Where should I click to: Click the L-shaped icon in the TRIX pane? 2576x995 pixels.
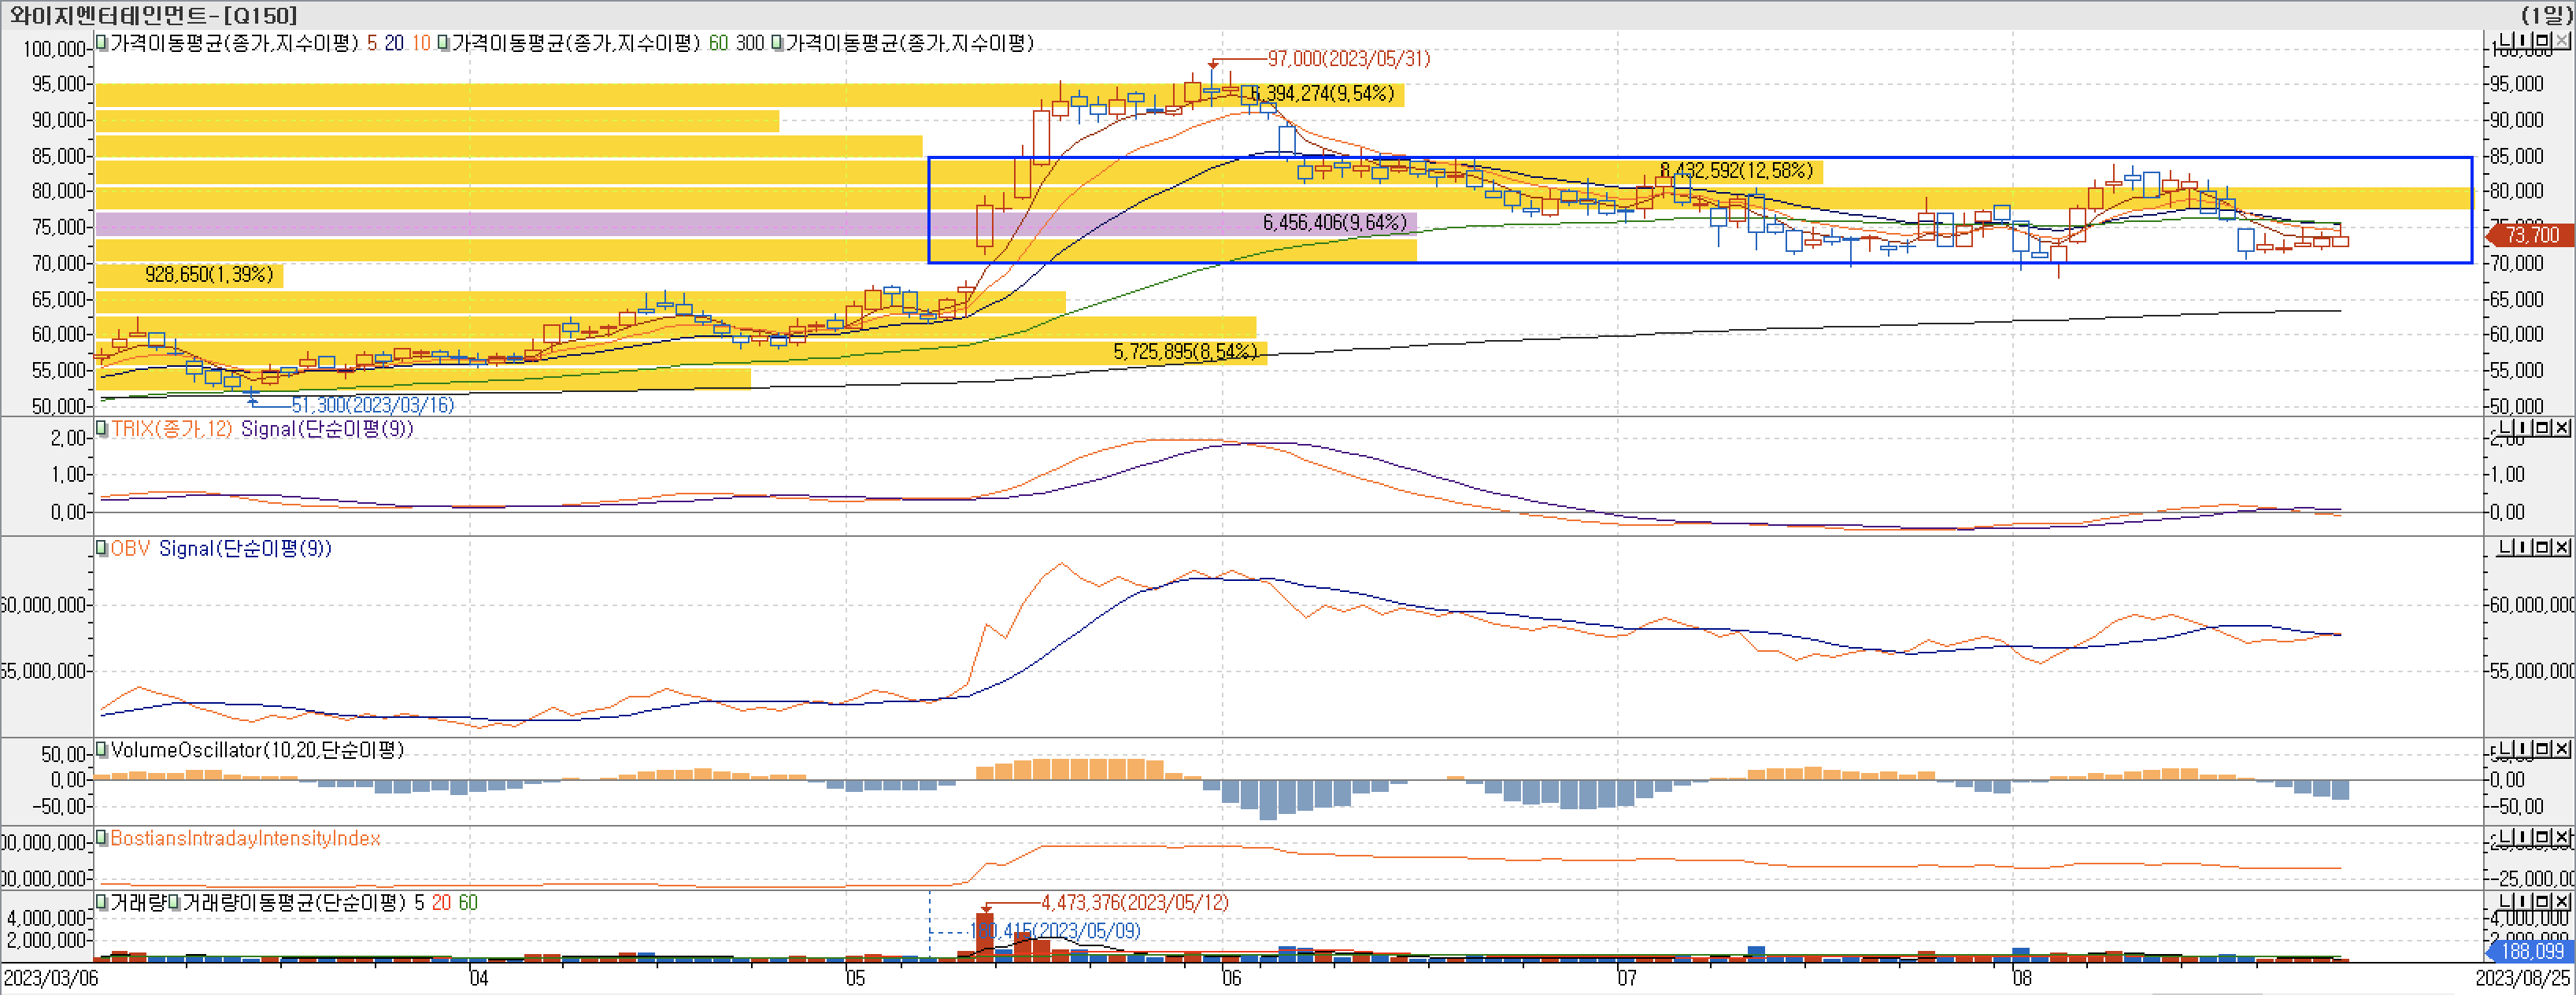pos(2507,428)
